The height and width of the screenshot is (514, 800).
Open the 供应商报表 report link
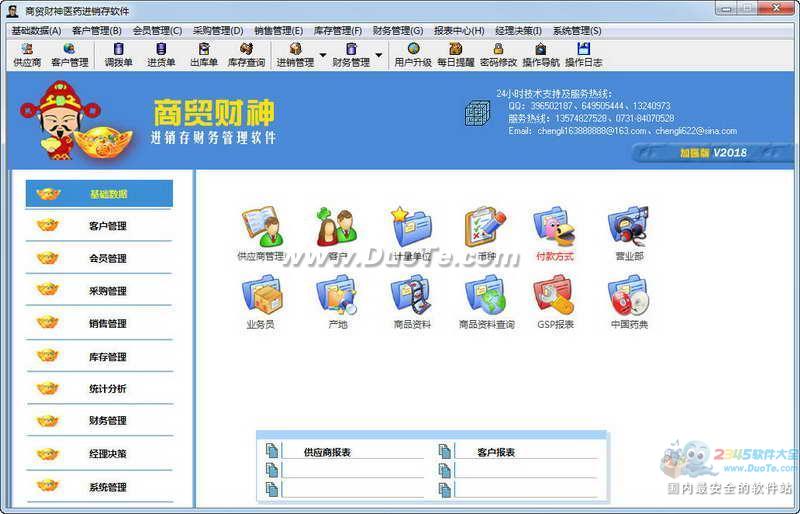click(327, 452)
